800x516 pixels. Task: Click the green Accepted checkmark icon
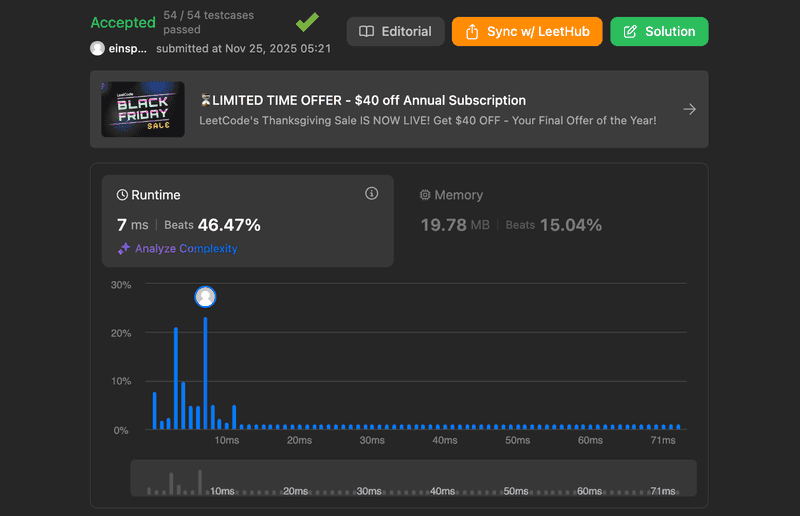point(308,22)
